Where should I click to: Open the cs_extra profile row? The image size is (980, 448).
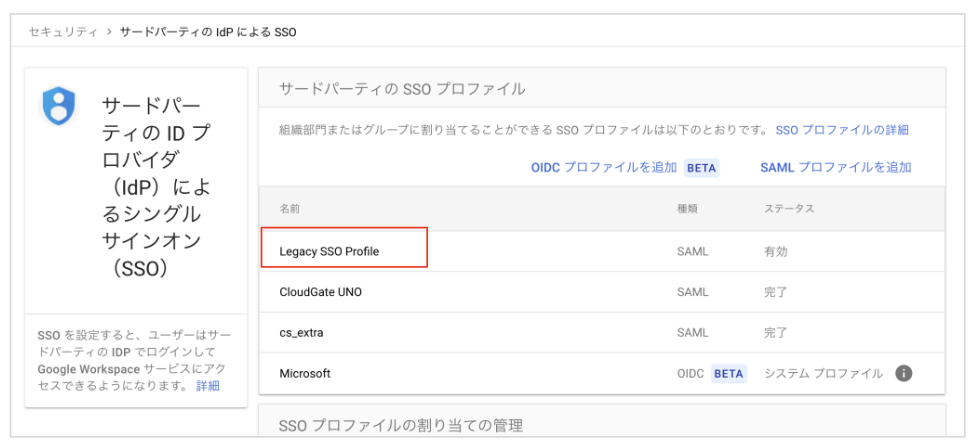(602, 333)
